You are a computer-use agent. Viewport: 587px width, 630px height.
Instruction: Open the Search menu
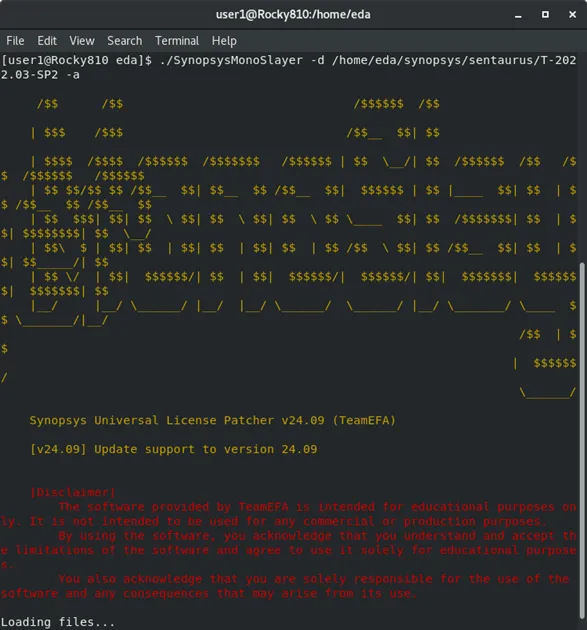[x=125, y=41]
